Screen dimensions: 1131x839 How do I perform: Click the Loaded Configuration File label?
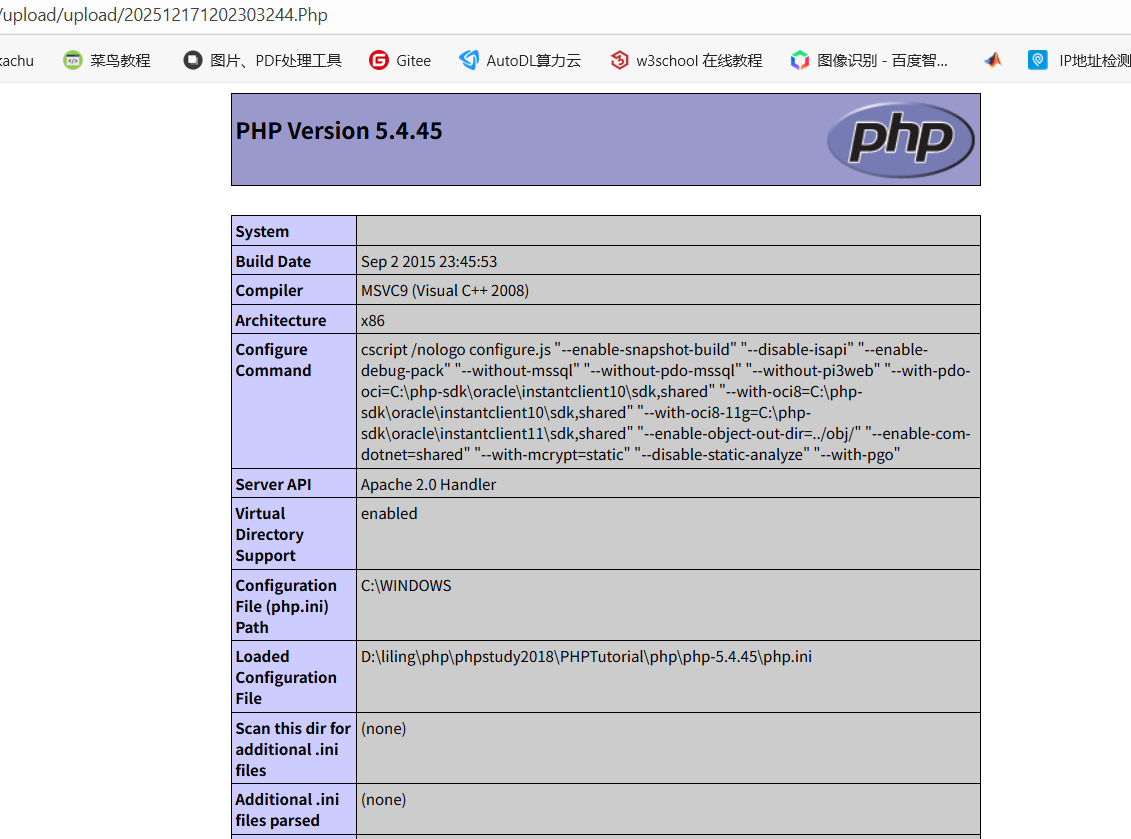pyautogui.click(x=286, y=677)
